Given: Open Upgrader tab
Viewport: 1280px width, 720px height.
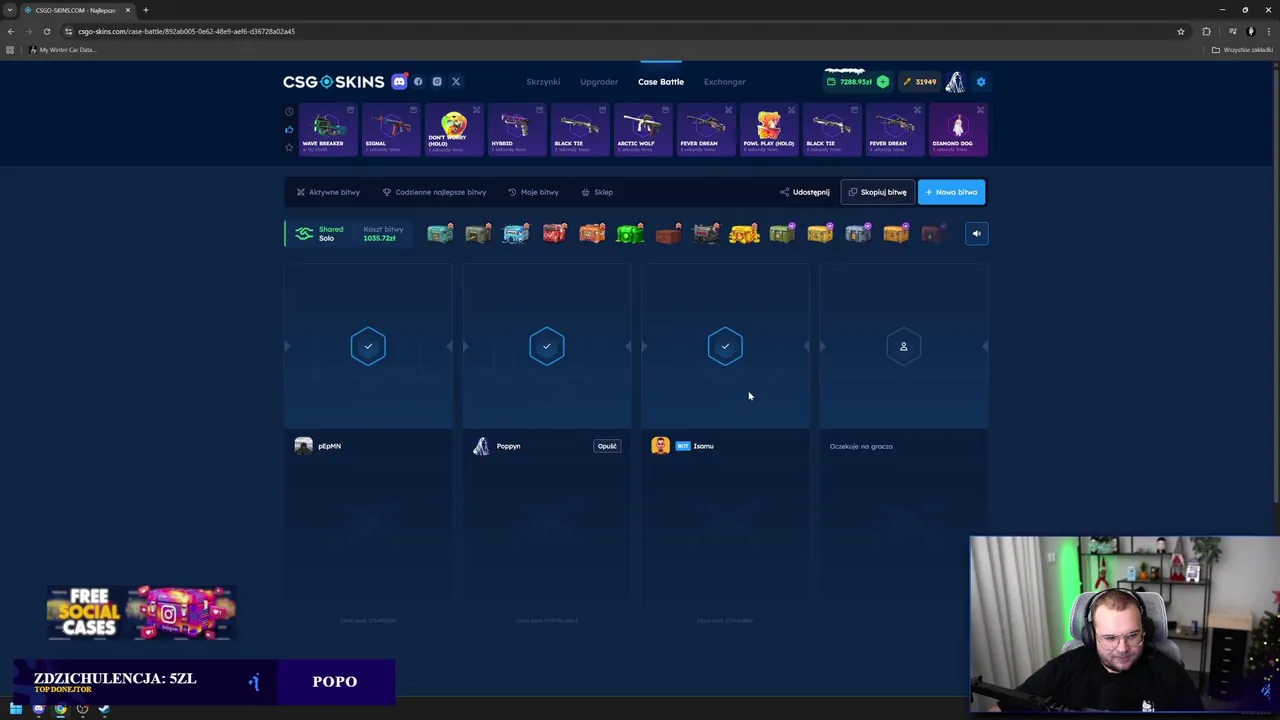Looking at the screenshot, I should (x=599, y=82).
